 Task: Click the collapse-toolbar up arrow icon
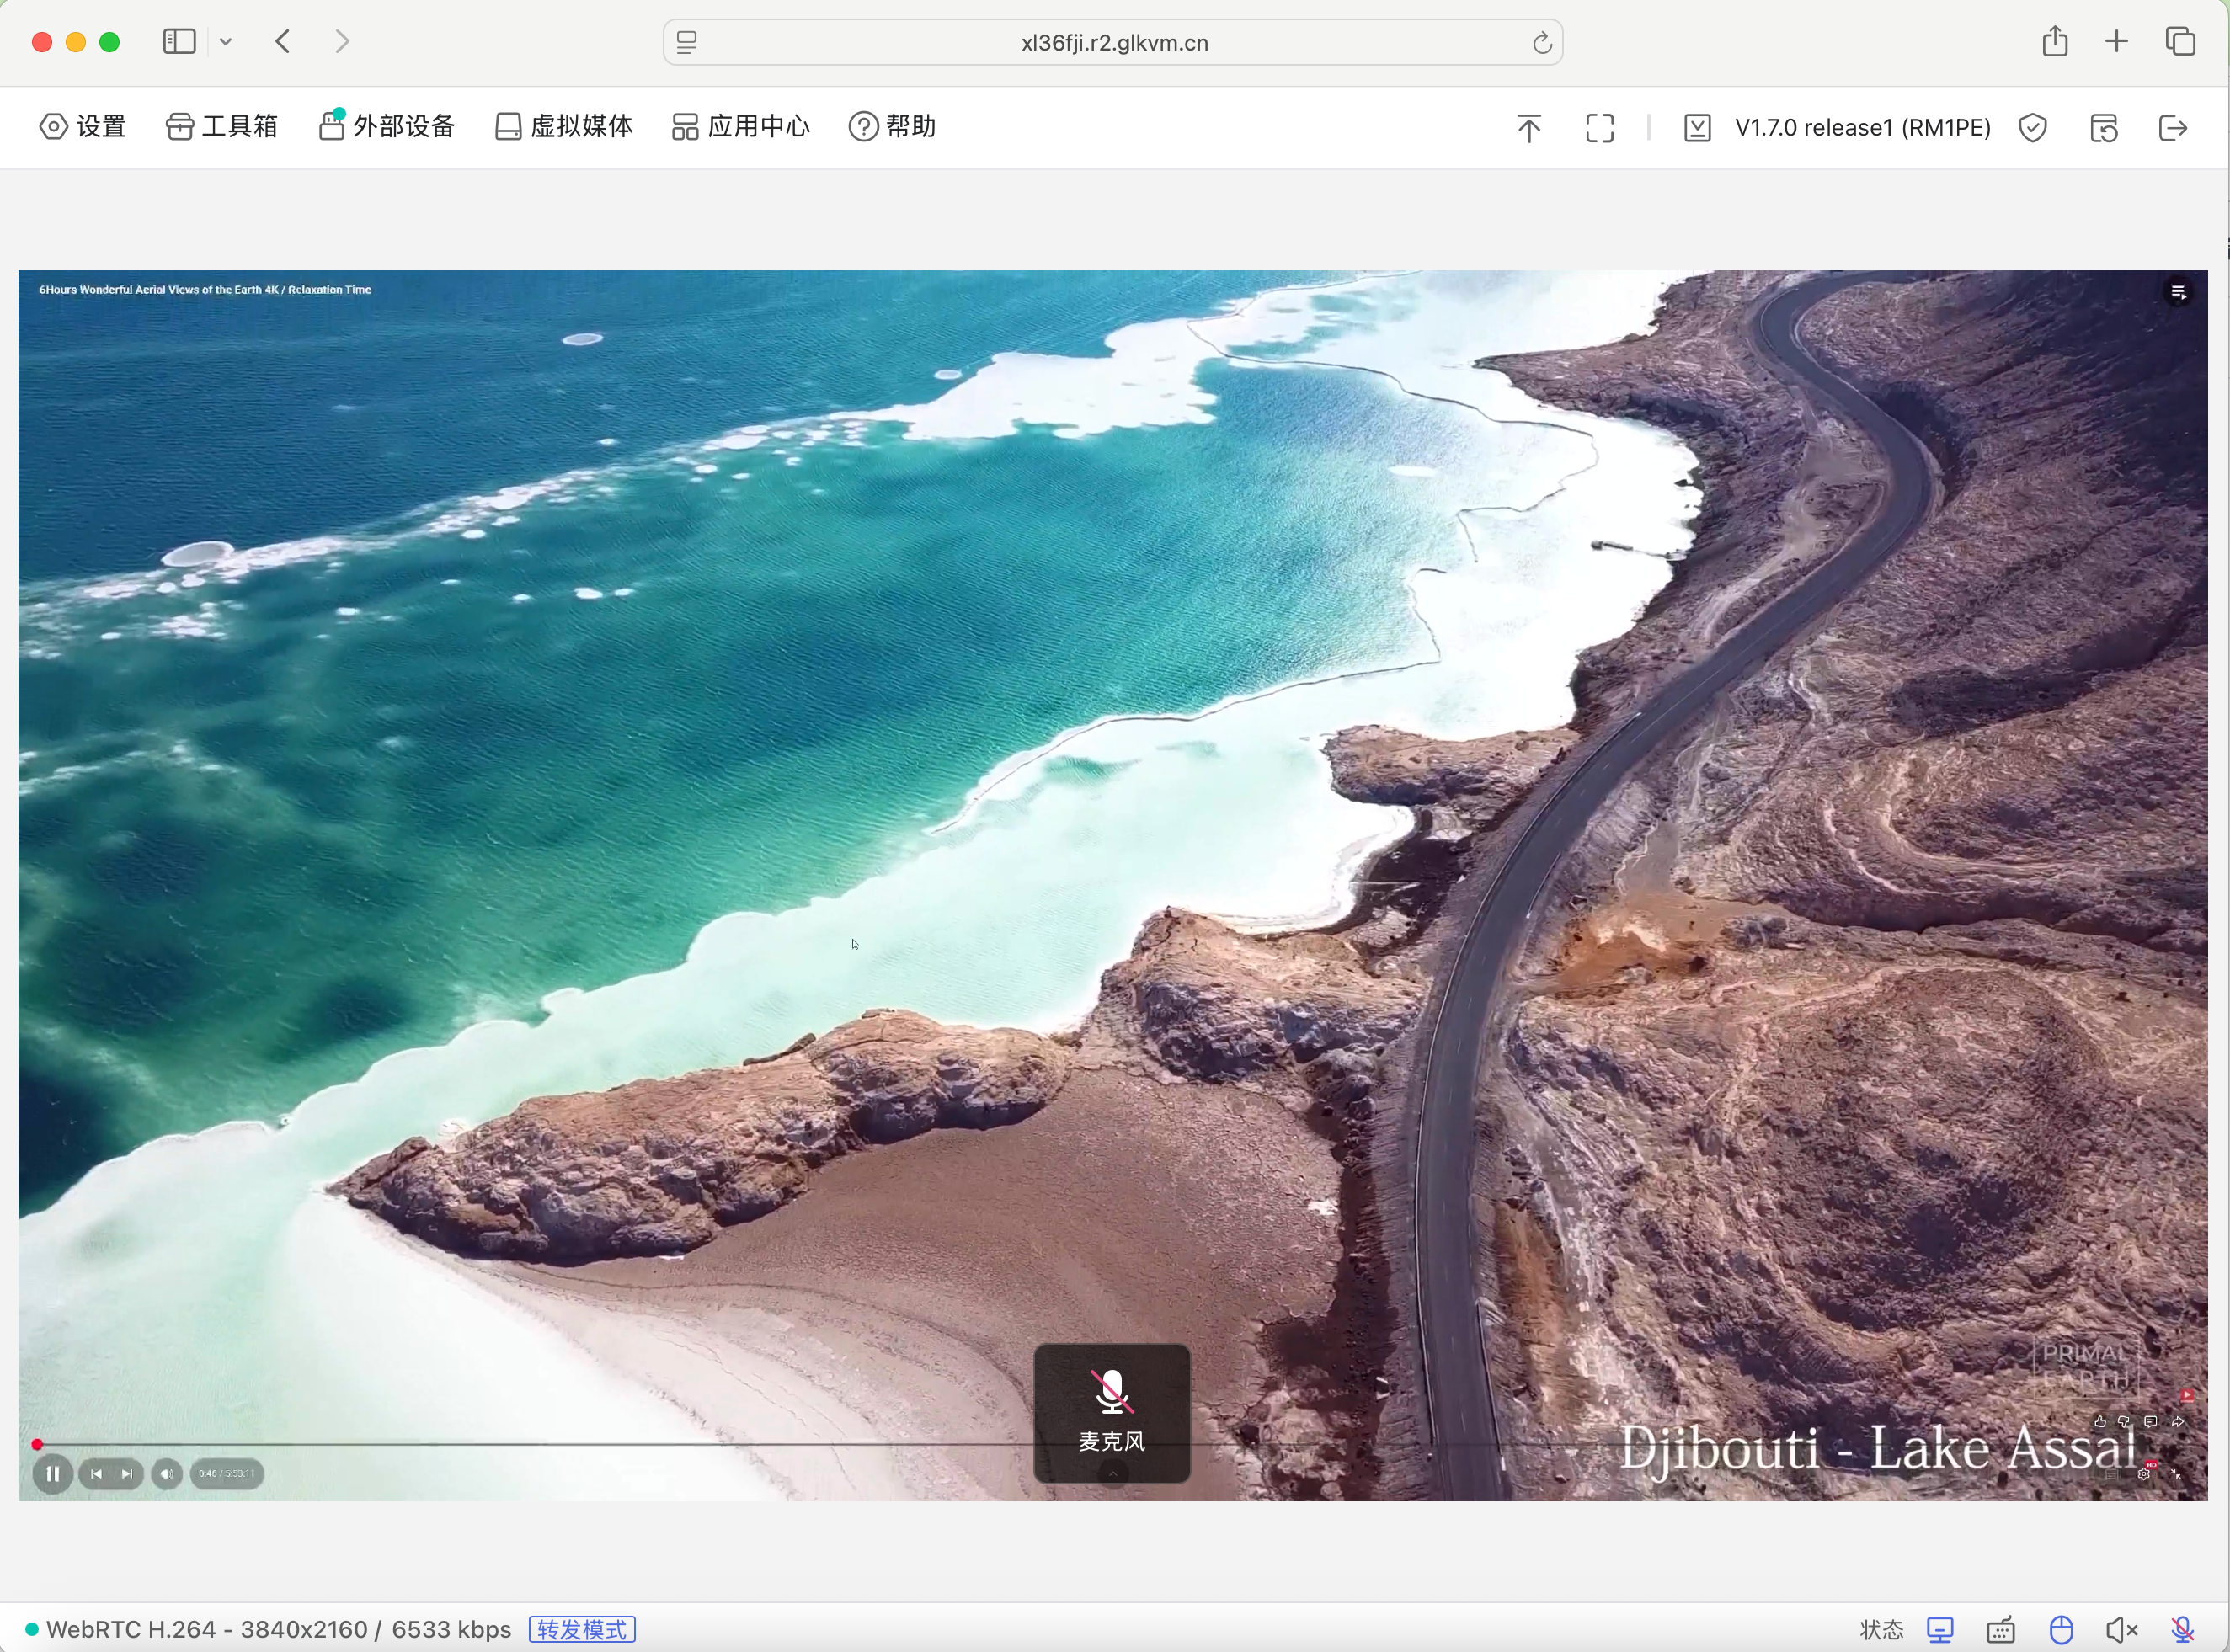click(x=1528, y=128)
